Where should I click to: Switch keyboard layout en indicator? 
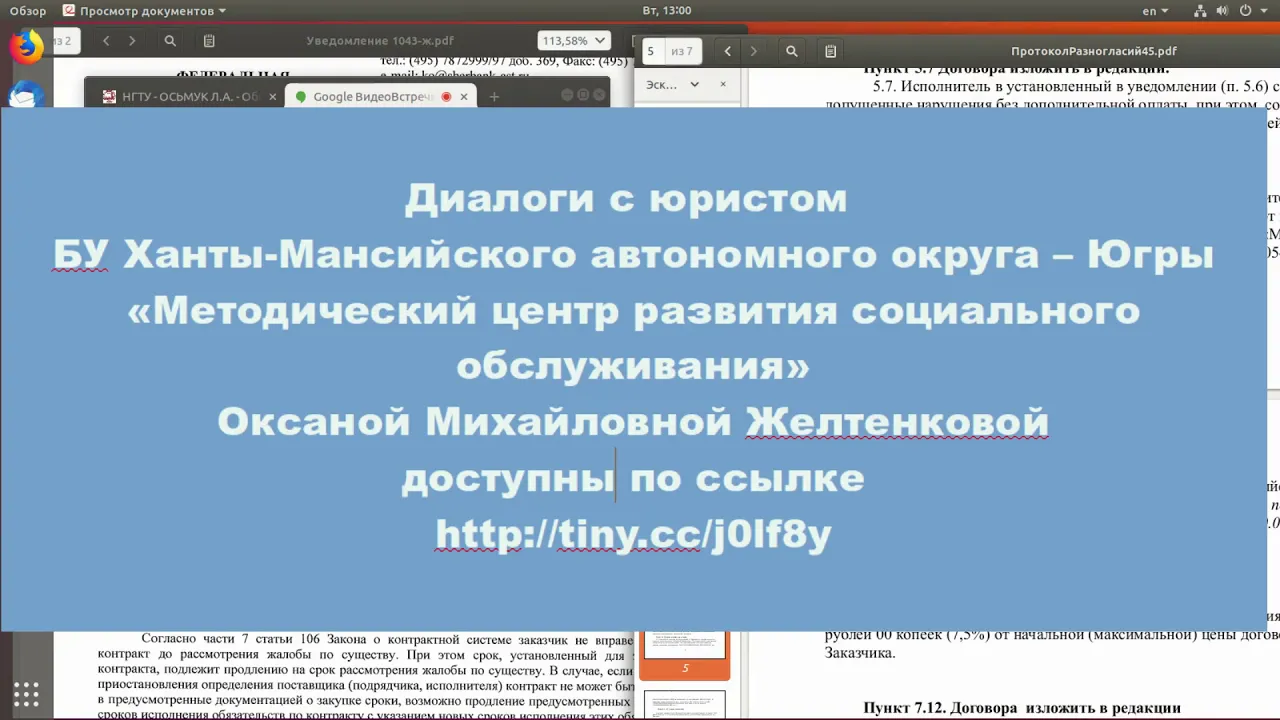(1154, 11)
